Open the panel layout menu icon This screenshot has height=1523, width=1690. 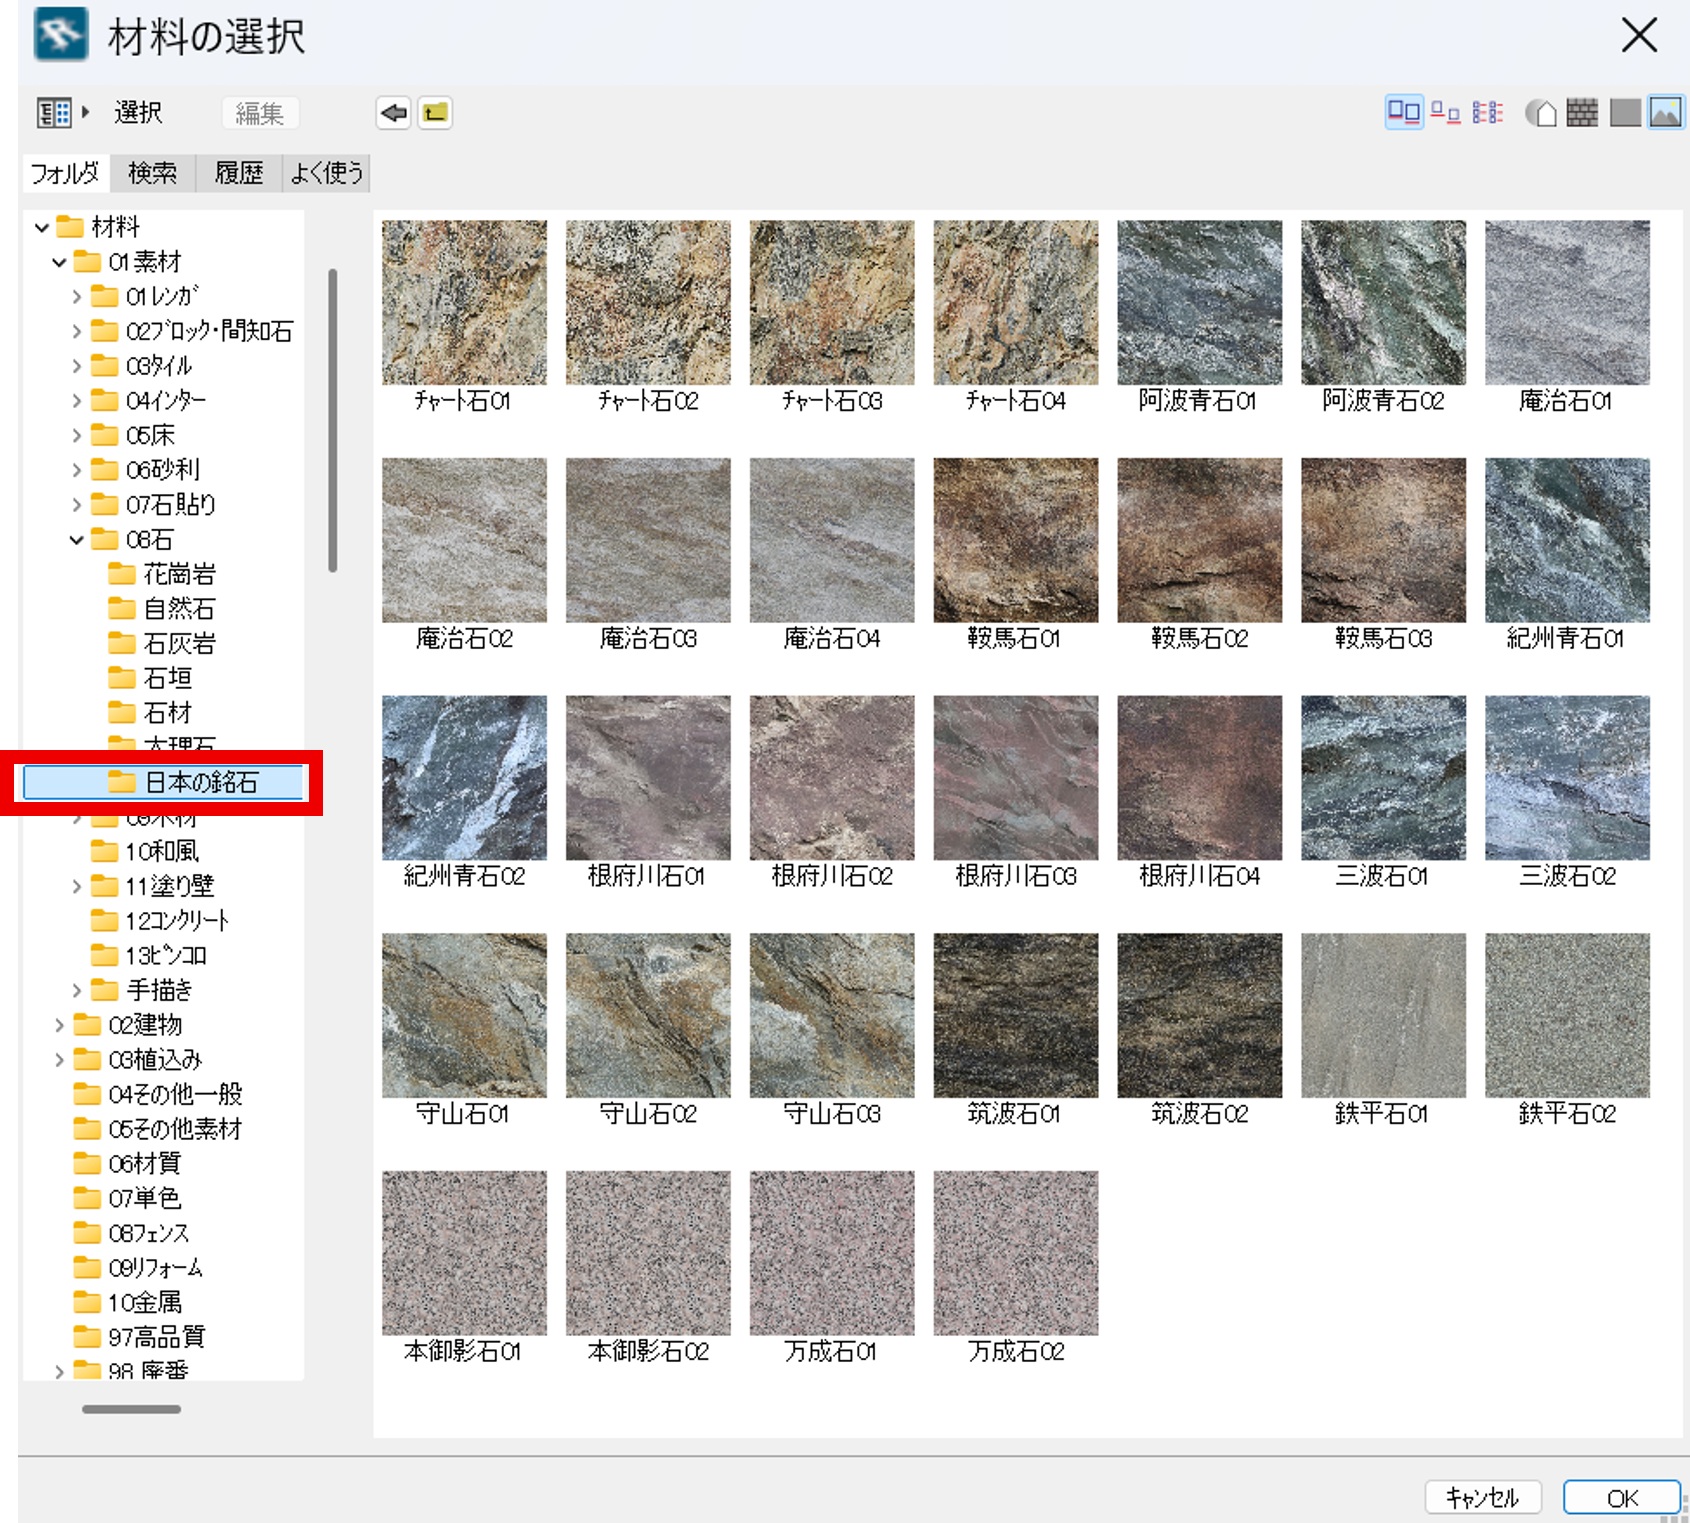55,113
